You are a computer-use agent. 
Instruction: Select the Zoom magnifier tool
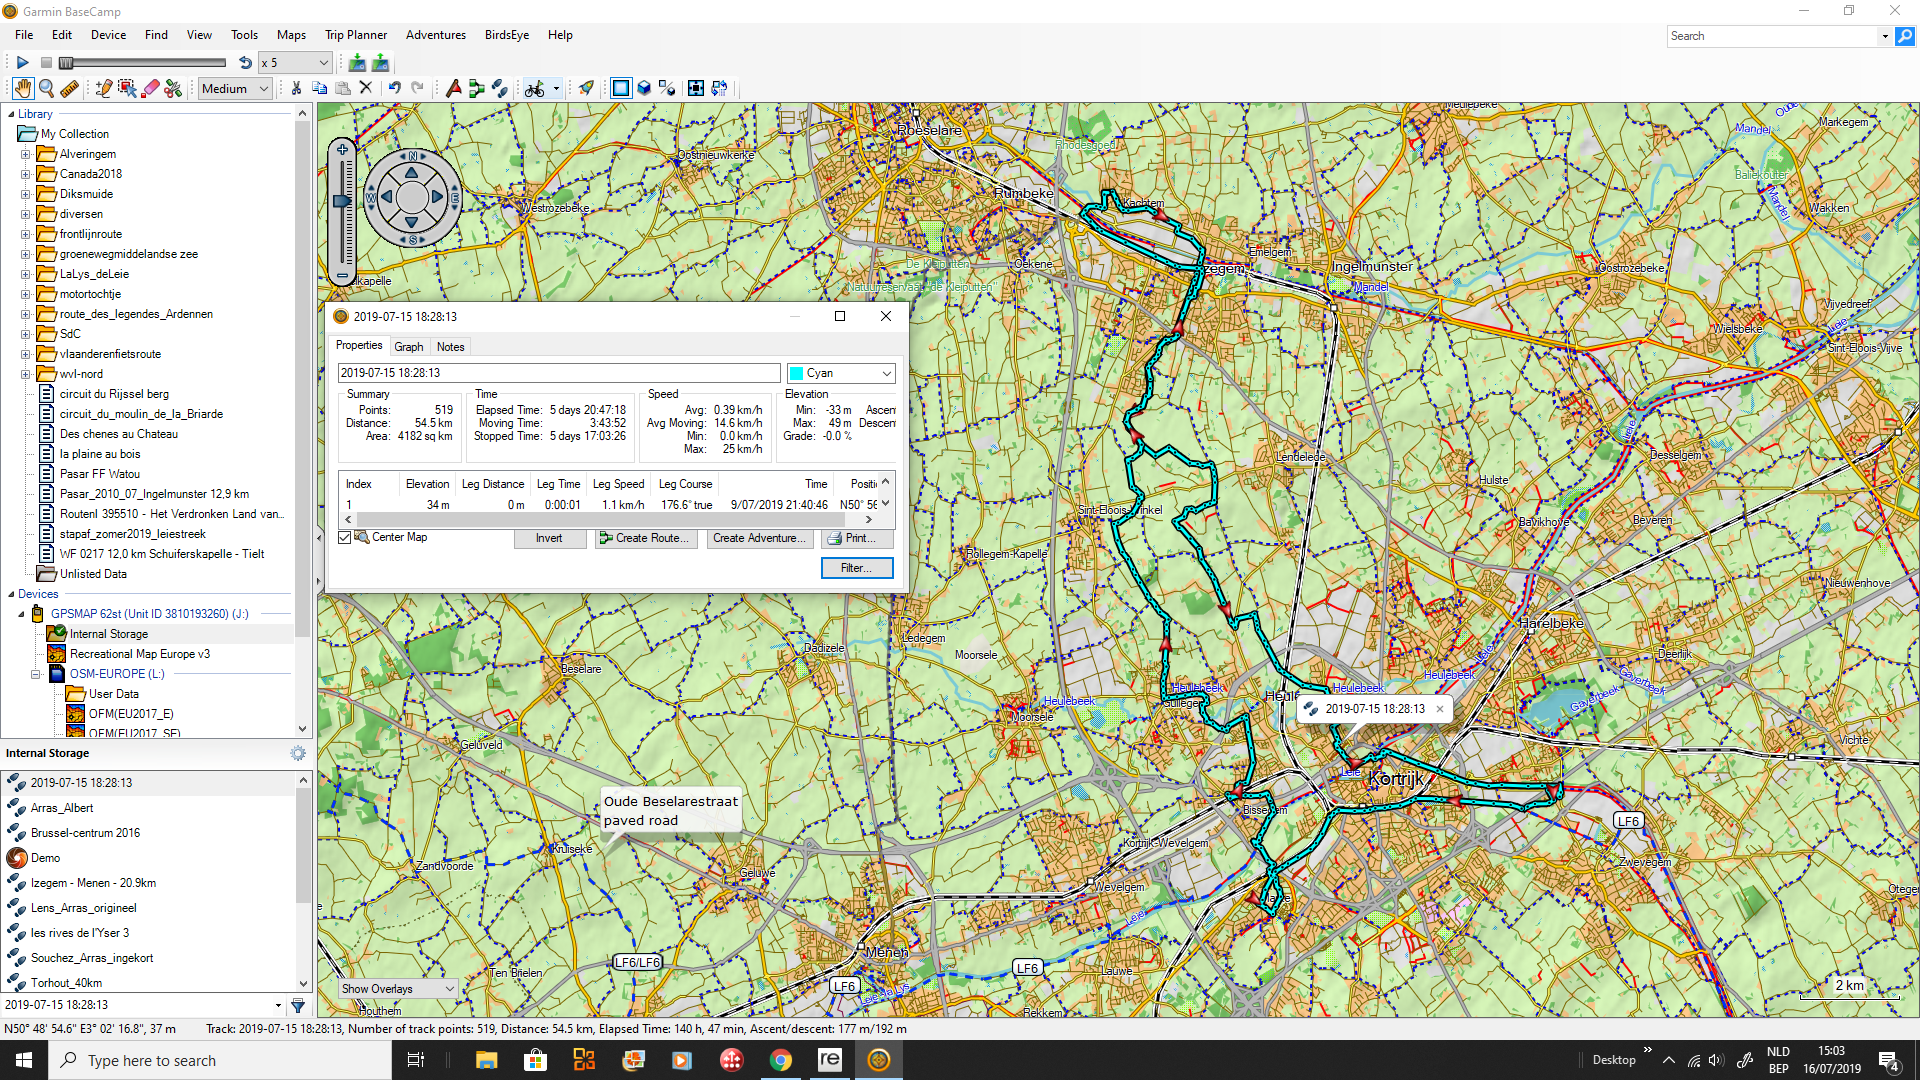pos(46,88)
